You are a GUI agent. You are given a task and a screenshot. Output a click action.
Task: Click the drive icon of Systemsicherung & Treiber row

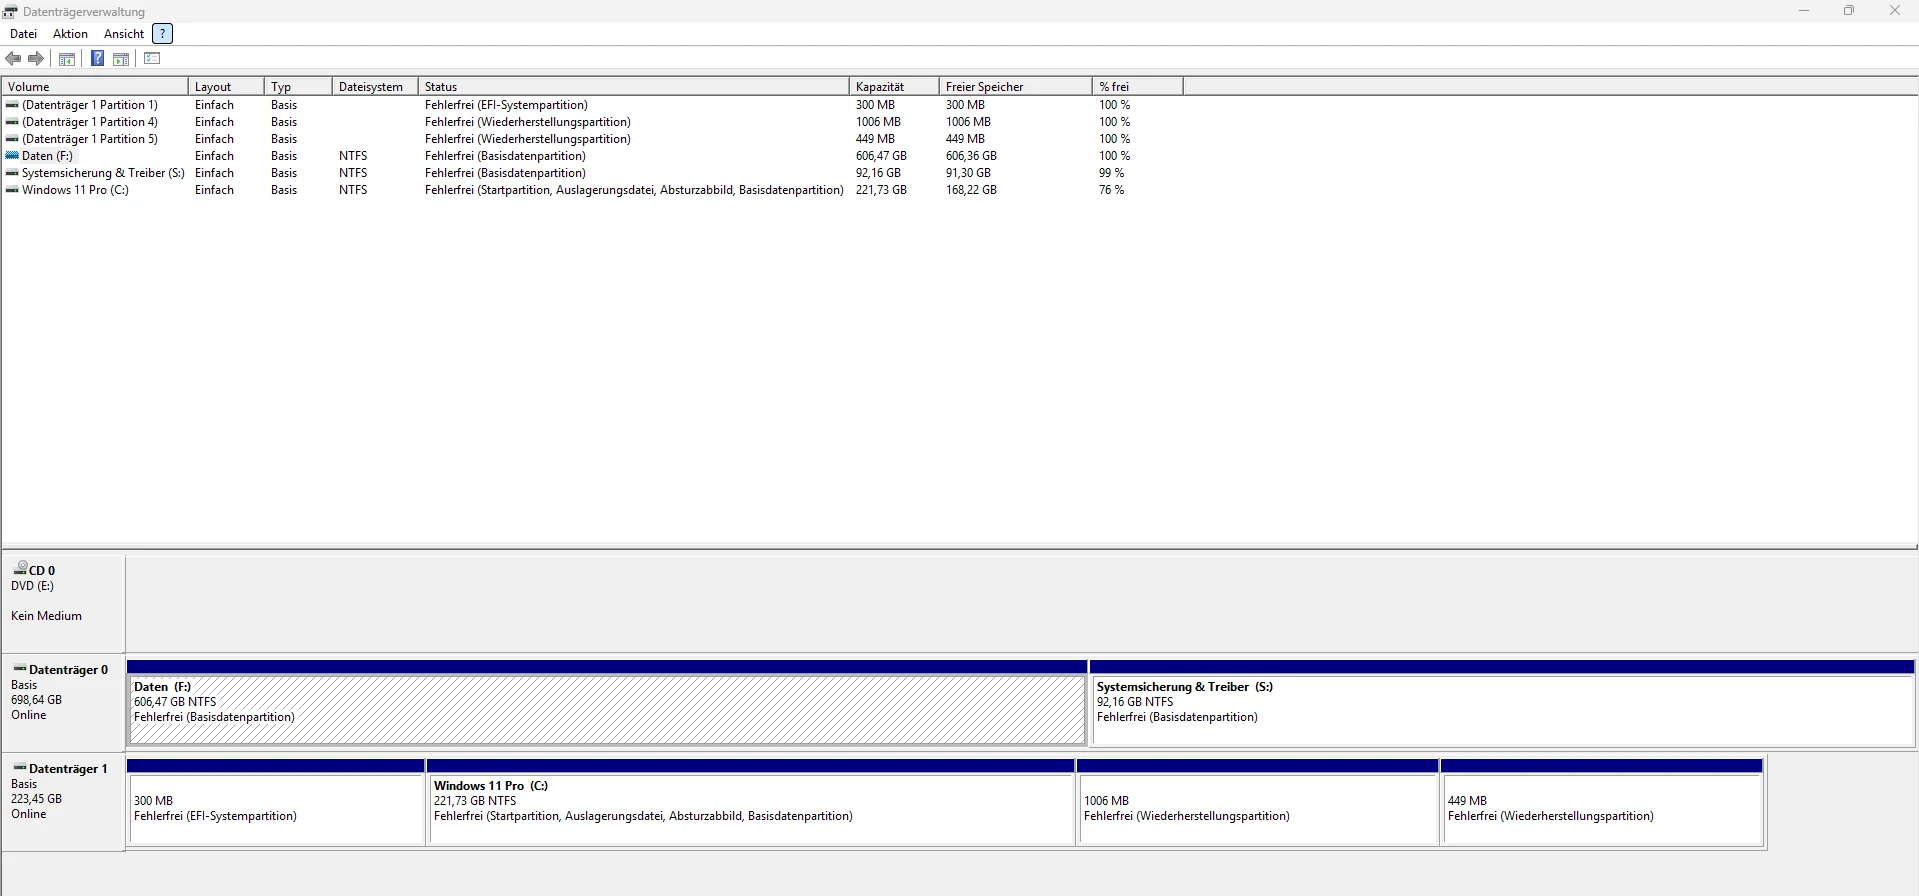12,172
